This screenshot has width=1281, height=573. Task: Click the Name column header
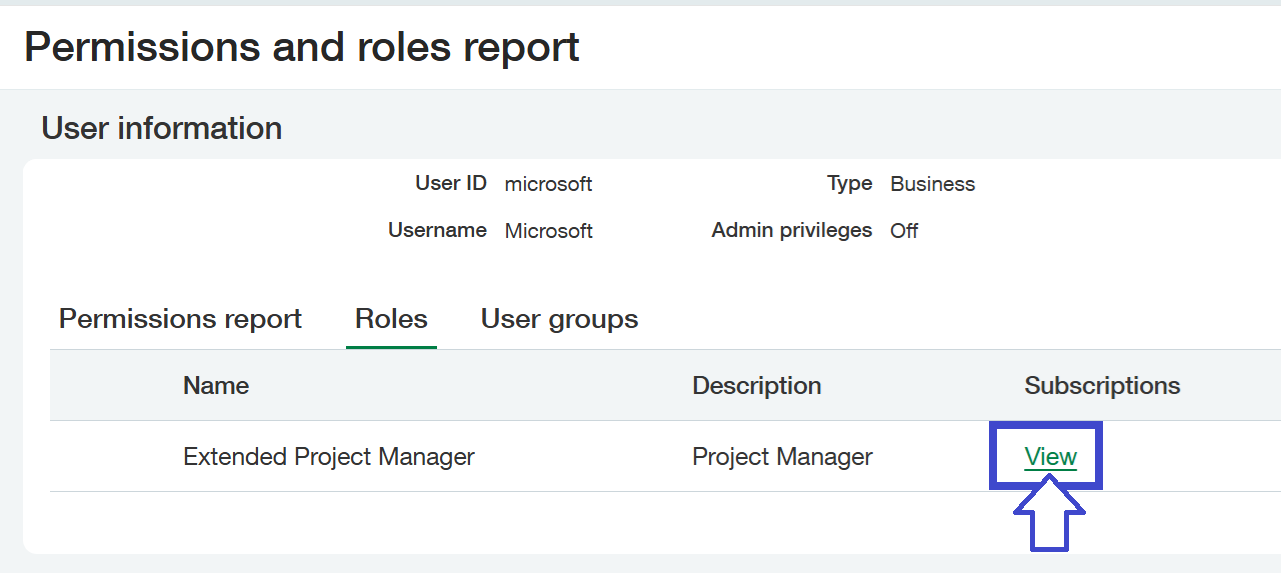[216, 386]
